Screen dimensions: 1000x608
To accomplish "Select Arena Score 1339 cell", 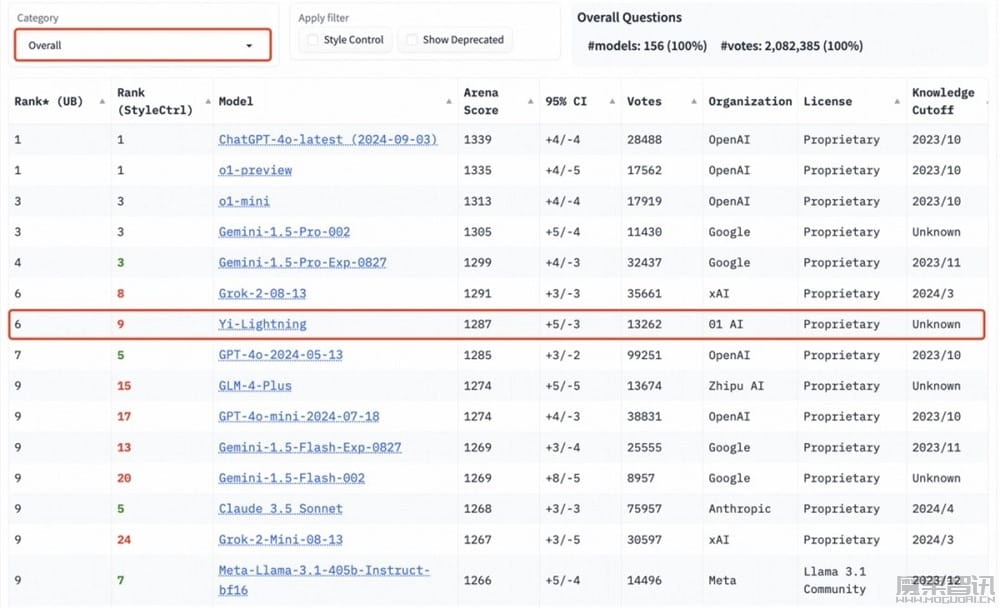I will 477,139.
